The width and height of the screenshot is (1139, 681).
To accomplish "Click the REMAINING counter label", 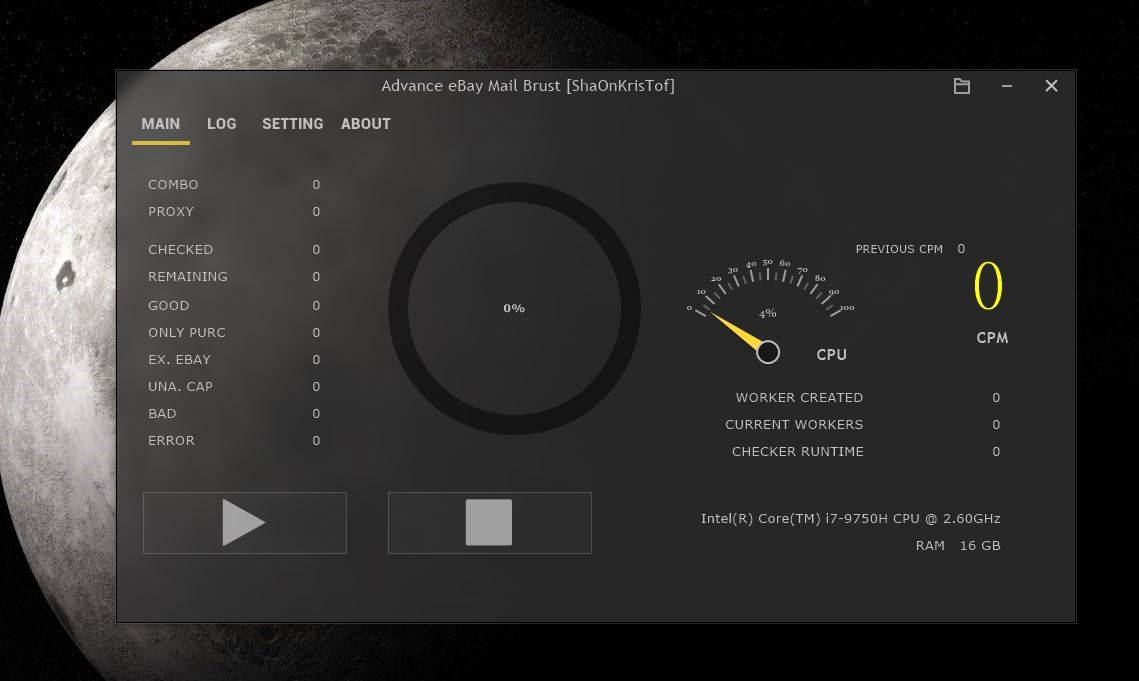I will pyautogui.click(x=187, y=276).
